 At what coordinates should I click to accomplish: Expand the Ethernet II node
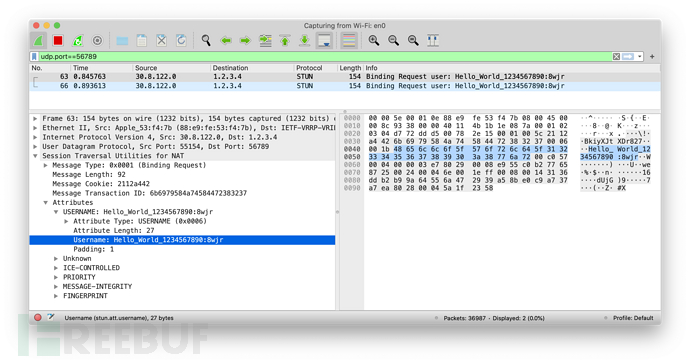[x=35, y=128]
